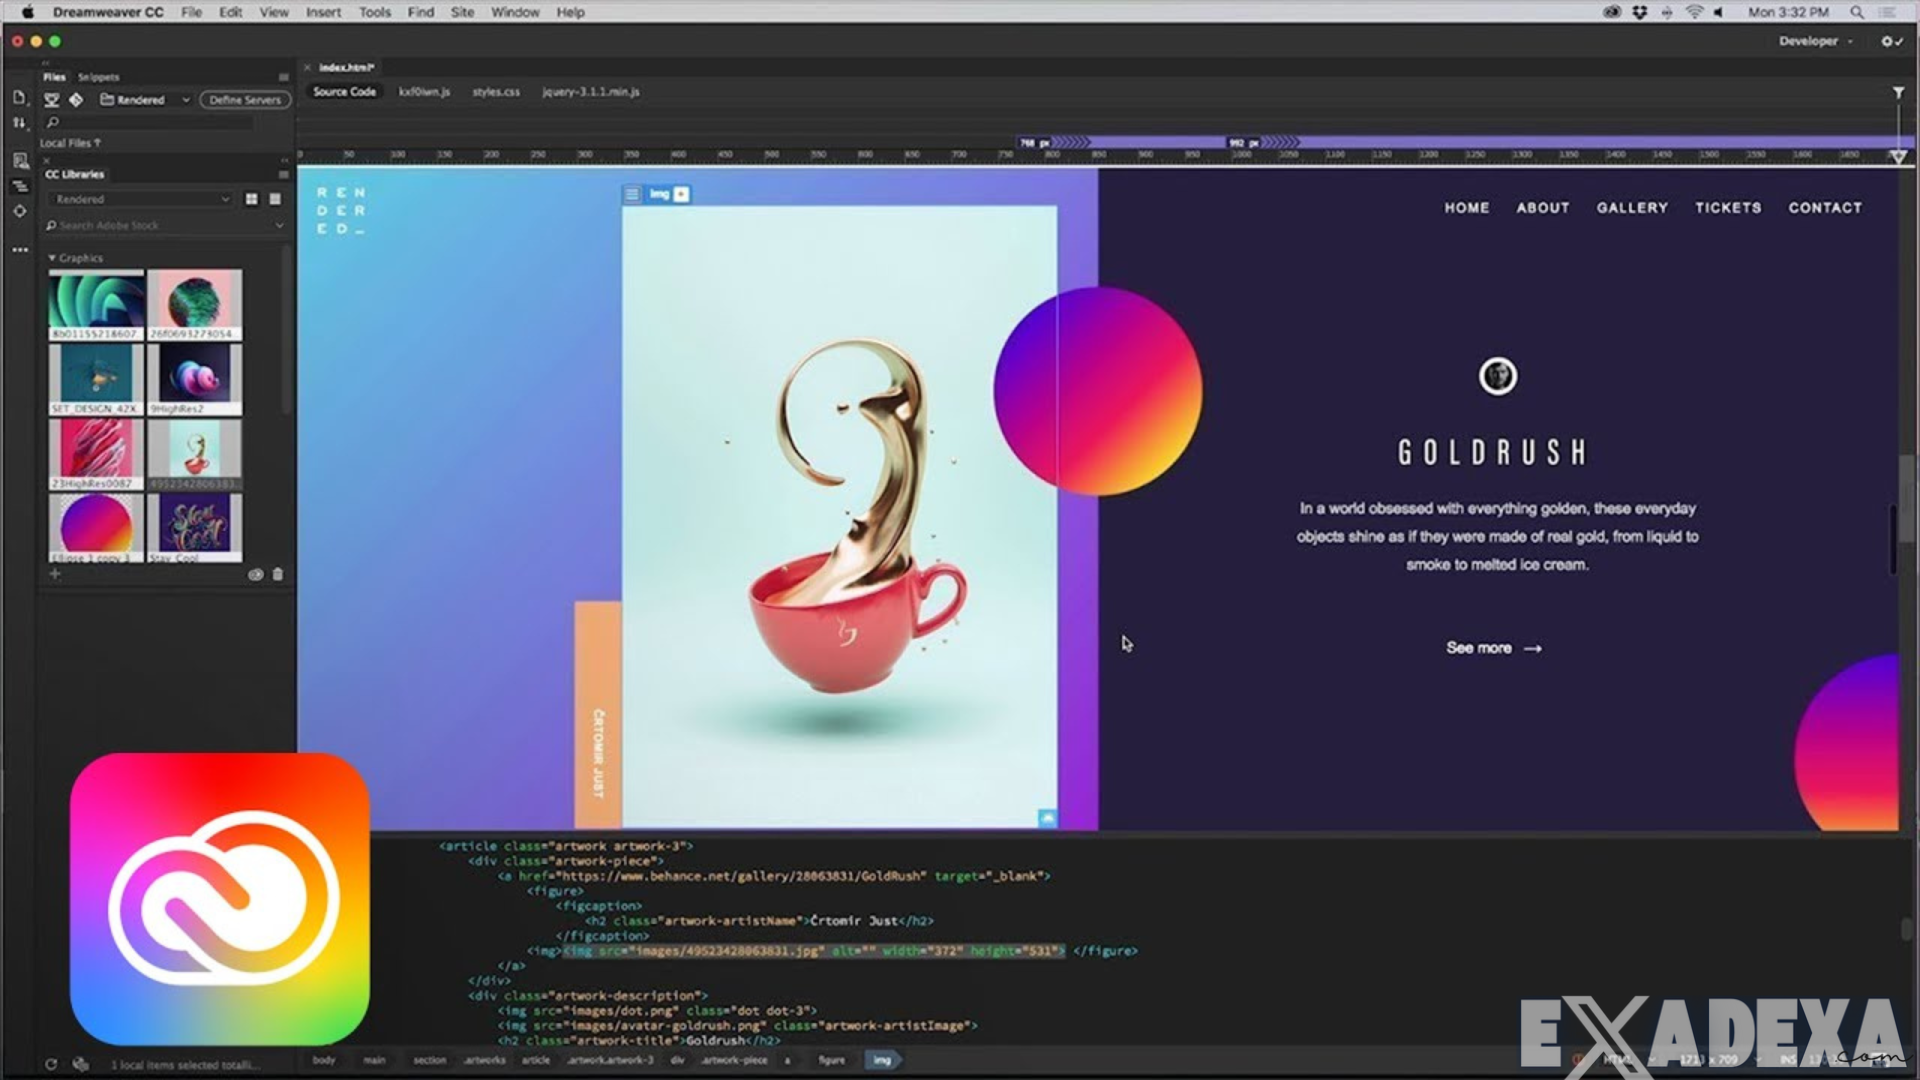
Task: Open the Visual Media Queries filter icon
Action: [1899, 92]
